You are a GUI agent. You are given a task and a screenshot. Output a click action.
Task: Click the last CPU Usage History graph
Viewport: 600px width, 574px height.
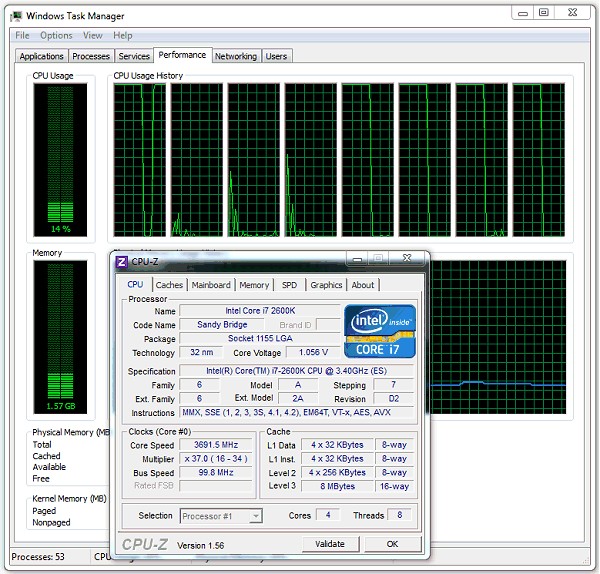tap(539, 160)
